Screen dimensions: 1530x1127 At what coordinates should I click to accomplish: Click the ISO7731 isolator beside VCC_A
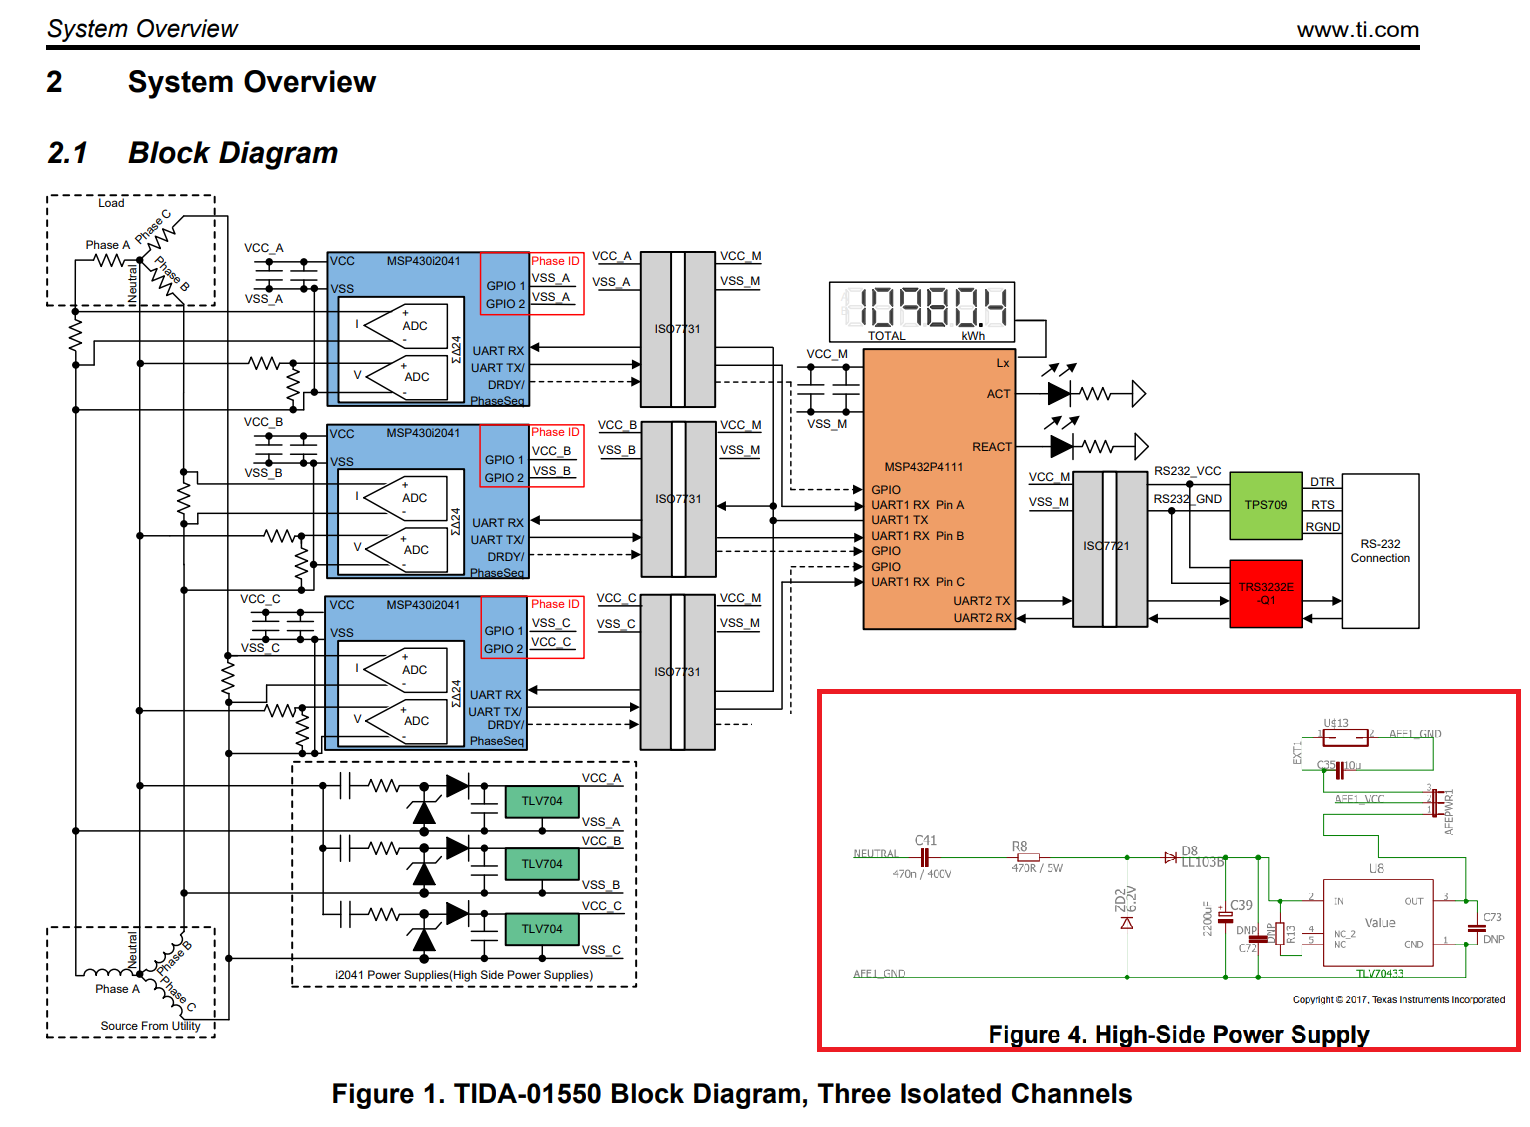click(678, 329)
